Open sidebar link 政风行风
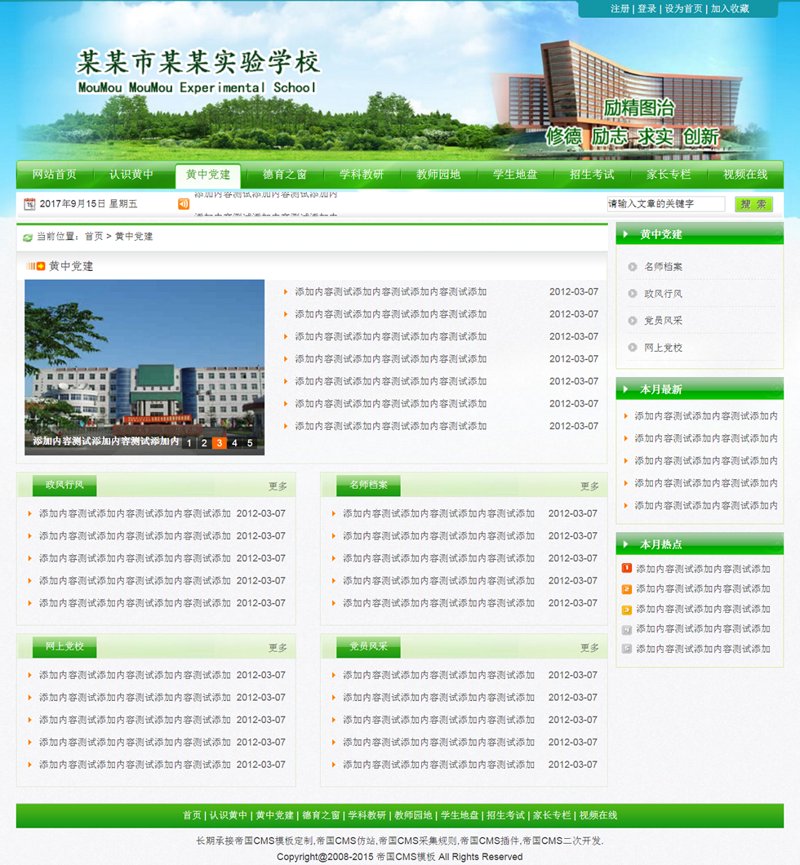This screenshot has width=800, height=865. pos(663,293)
